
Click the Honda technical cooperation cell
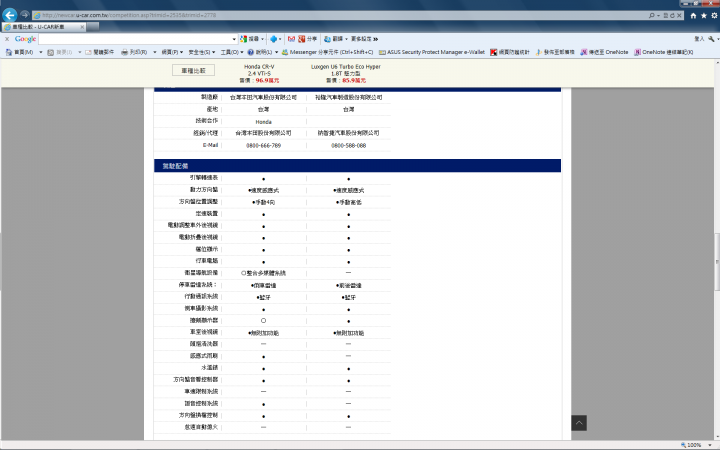click(x=264, y=122)
